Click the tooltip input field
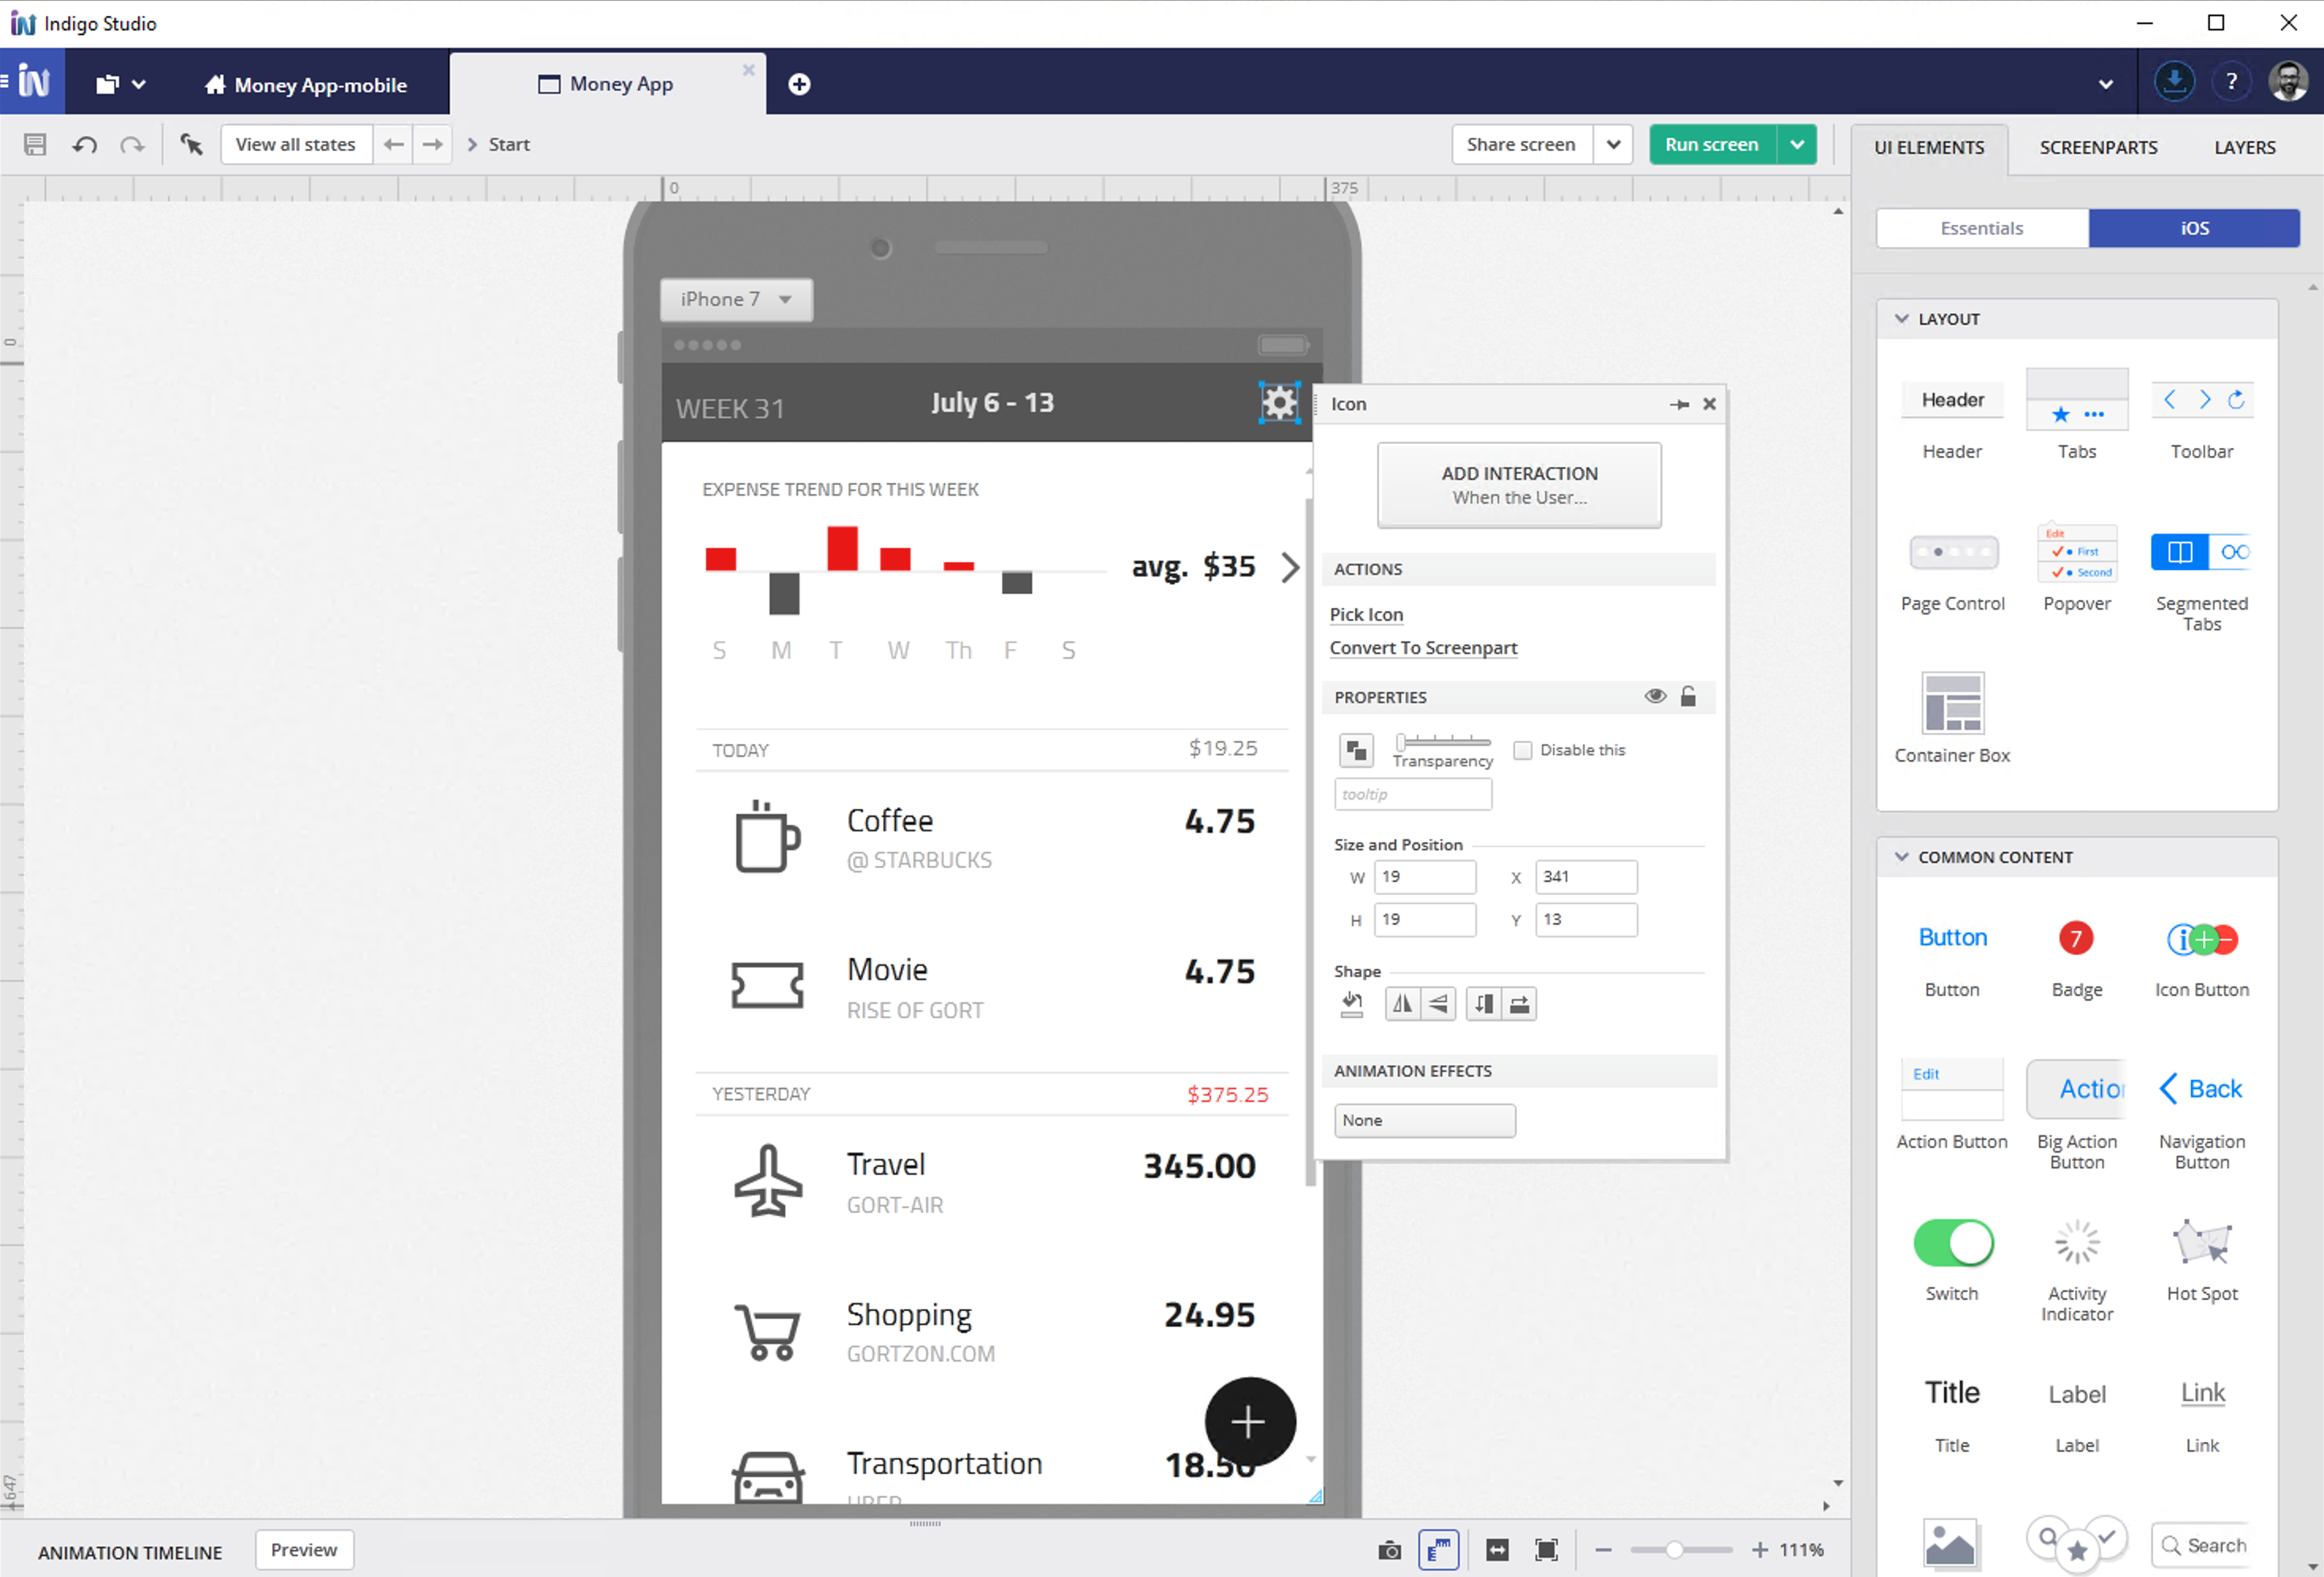This screenshot has width=2324, height=1577. pos(1412,794)
